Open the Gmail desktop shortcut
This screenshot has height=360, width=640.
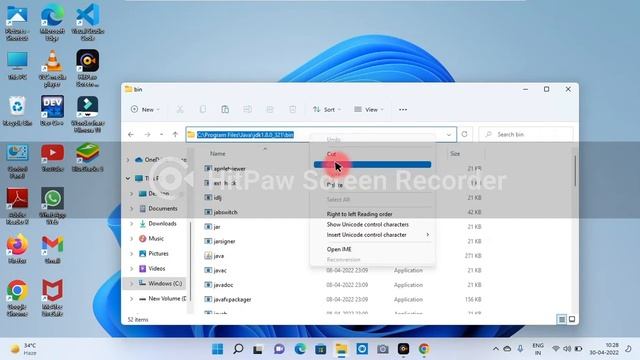[x=52, y=249]
